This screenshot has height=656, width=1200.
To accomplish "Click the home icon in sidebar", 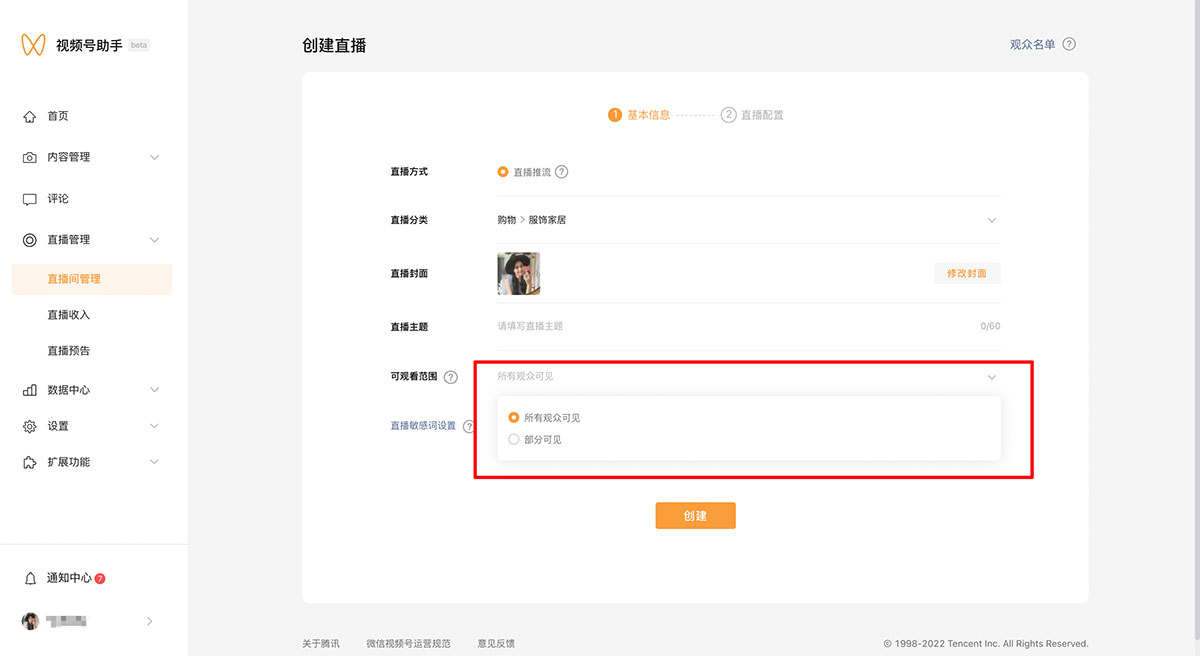I will point(30,117).
